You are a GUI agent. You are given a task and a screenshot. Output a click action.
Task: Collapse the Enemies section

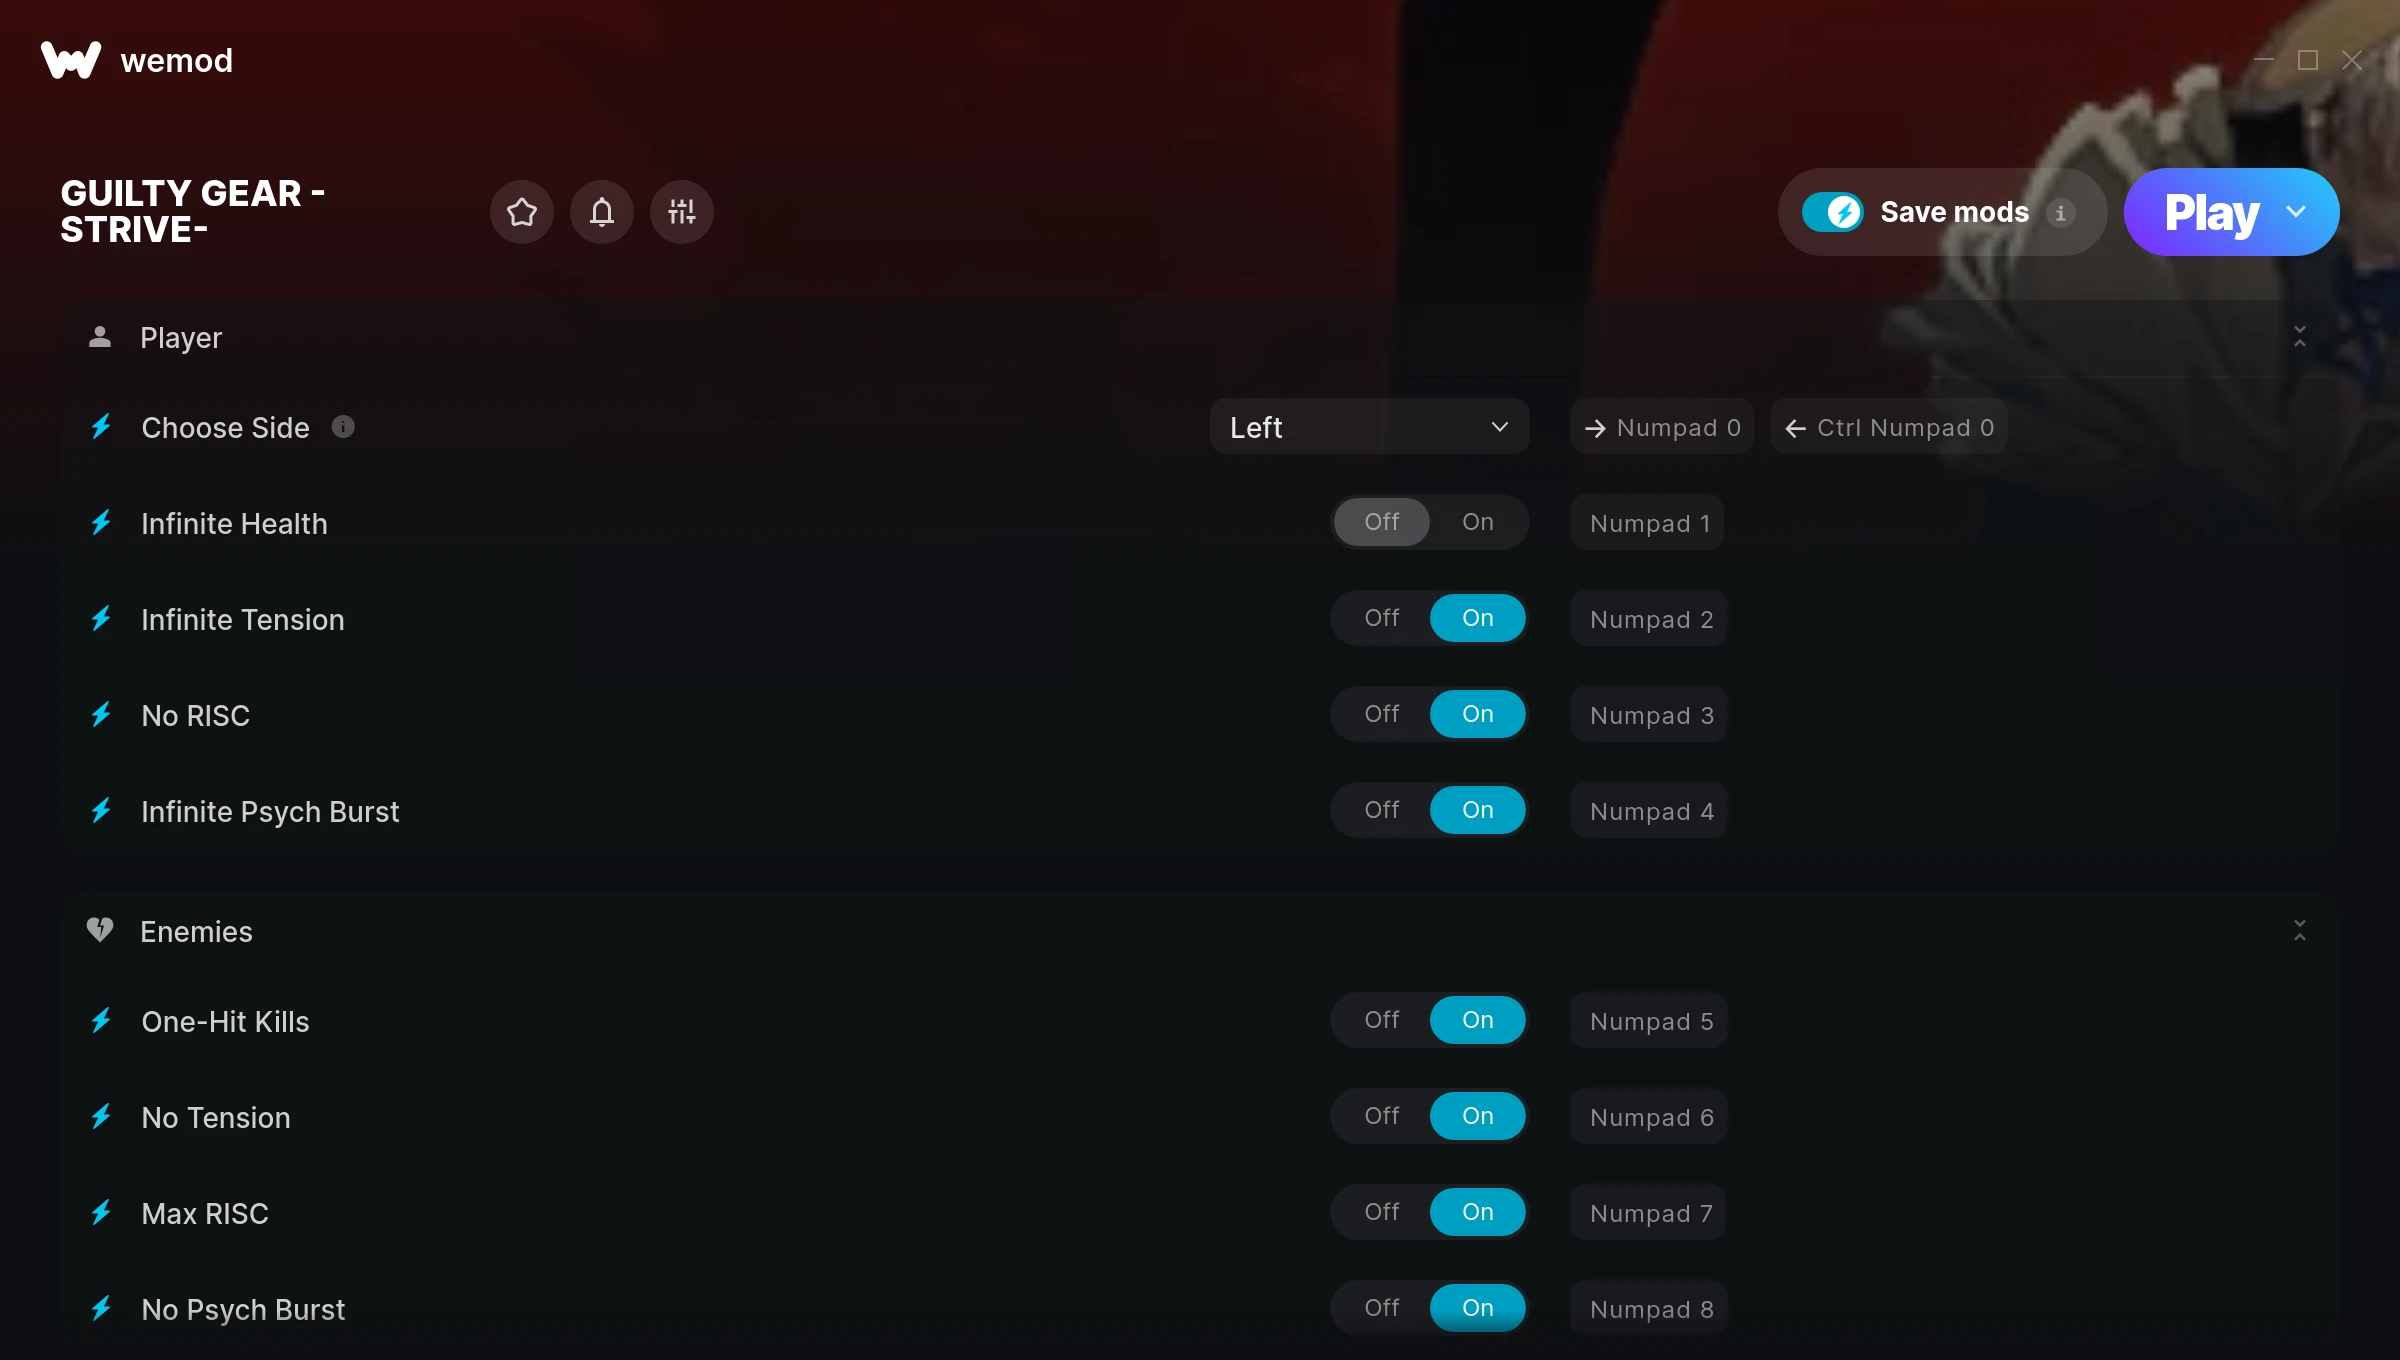pyautogui.click(x=2300, y=931)
